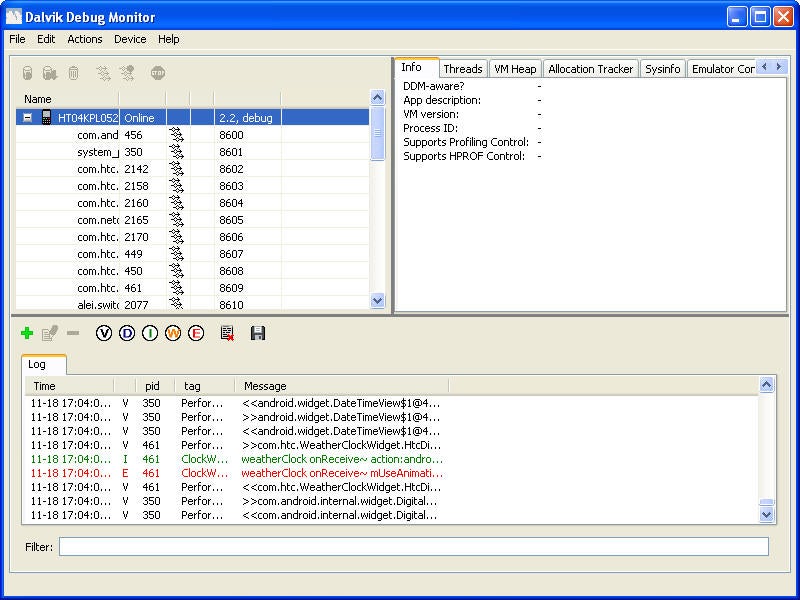This screenshot has height=600, width=800.
Task: Click debug icon in row with port 8606
Action: 177,237
